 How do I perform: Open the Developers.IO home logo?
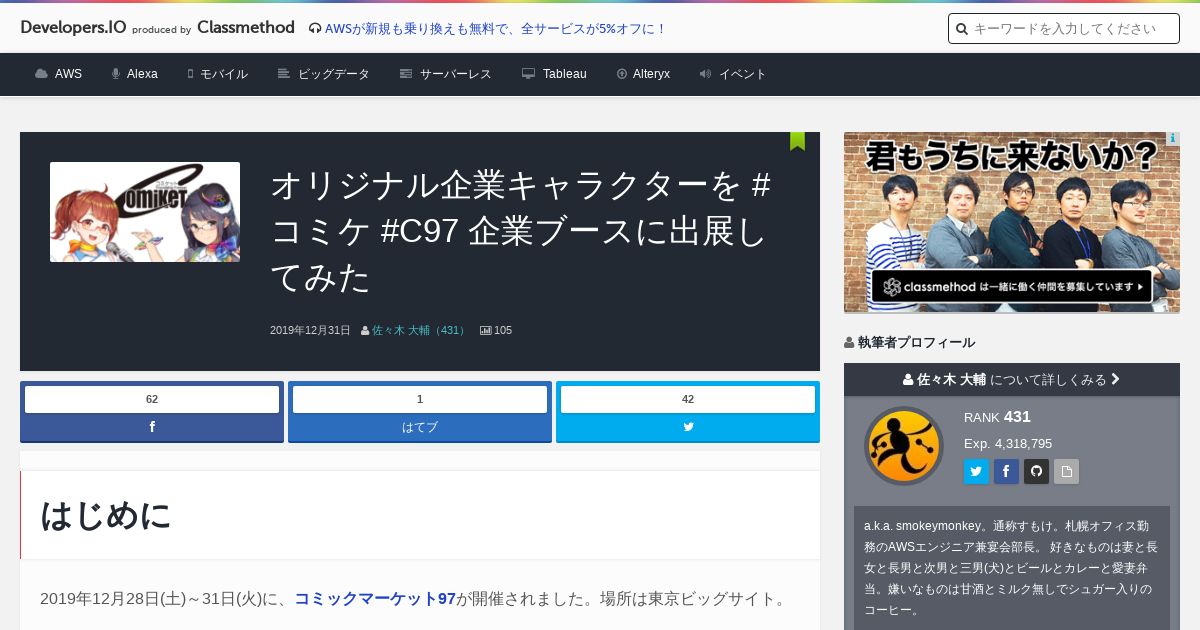[73, 28]
